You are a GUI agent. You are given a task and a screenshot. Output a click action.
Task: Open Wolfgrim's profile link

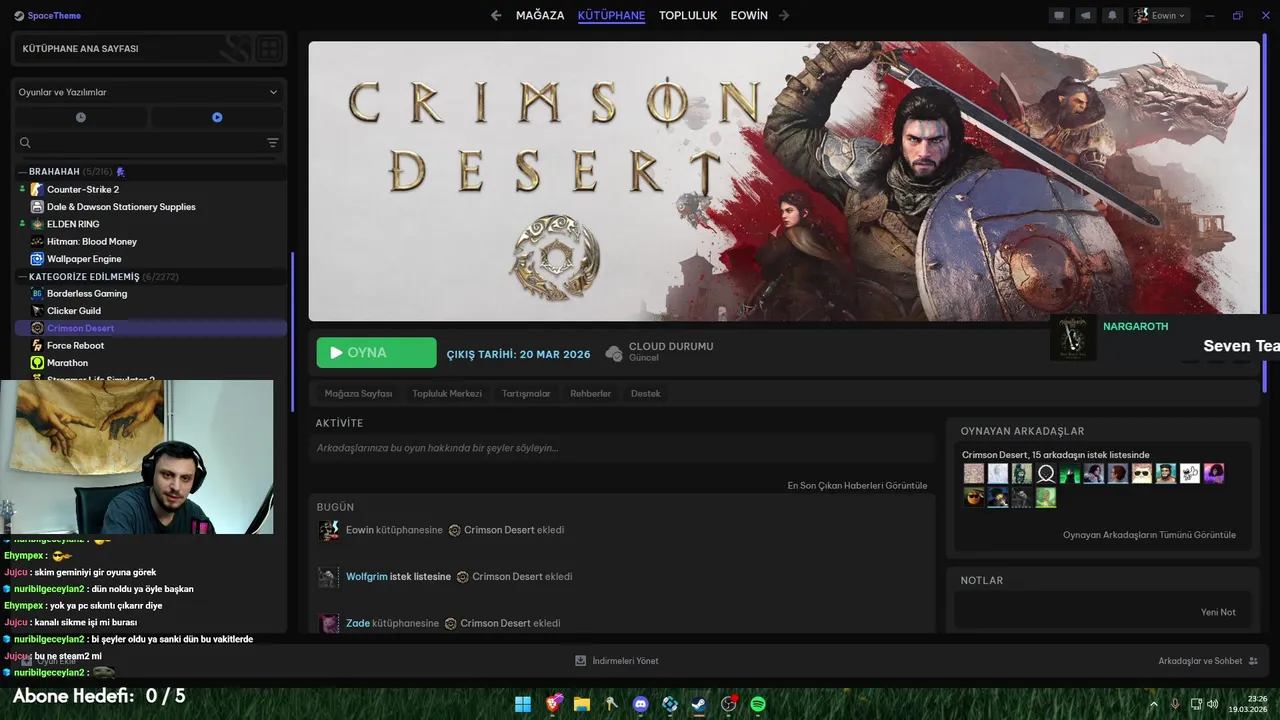[366, 577]
